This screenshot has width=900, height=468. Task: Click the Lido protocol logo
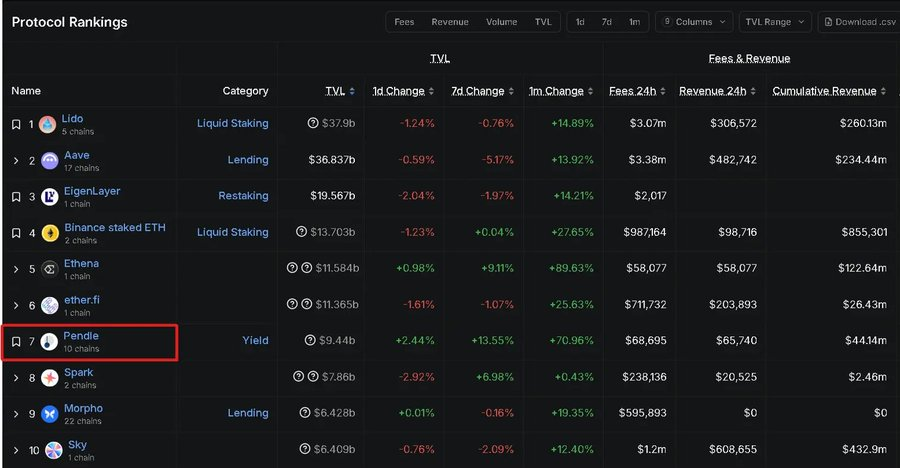click(47, 124)
